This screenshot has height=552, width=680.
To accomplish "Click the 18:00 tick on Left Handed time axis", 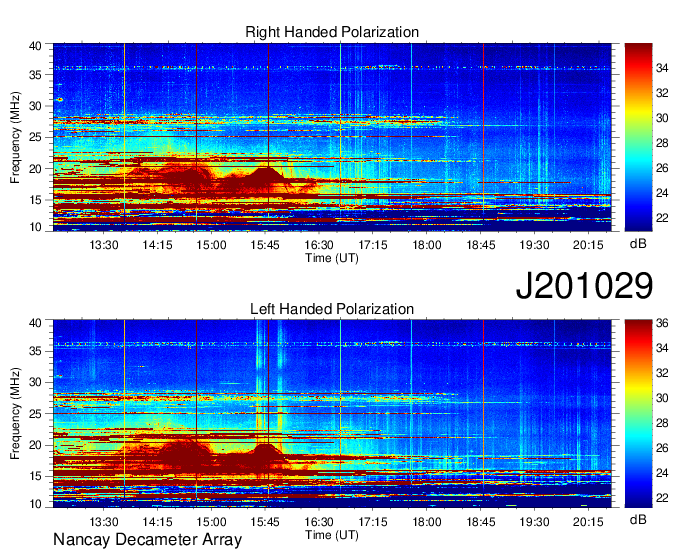I will coord(427,522).
